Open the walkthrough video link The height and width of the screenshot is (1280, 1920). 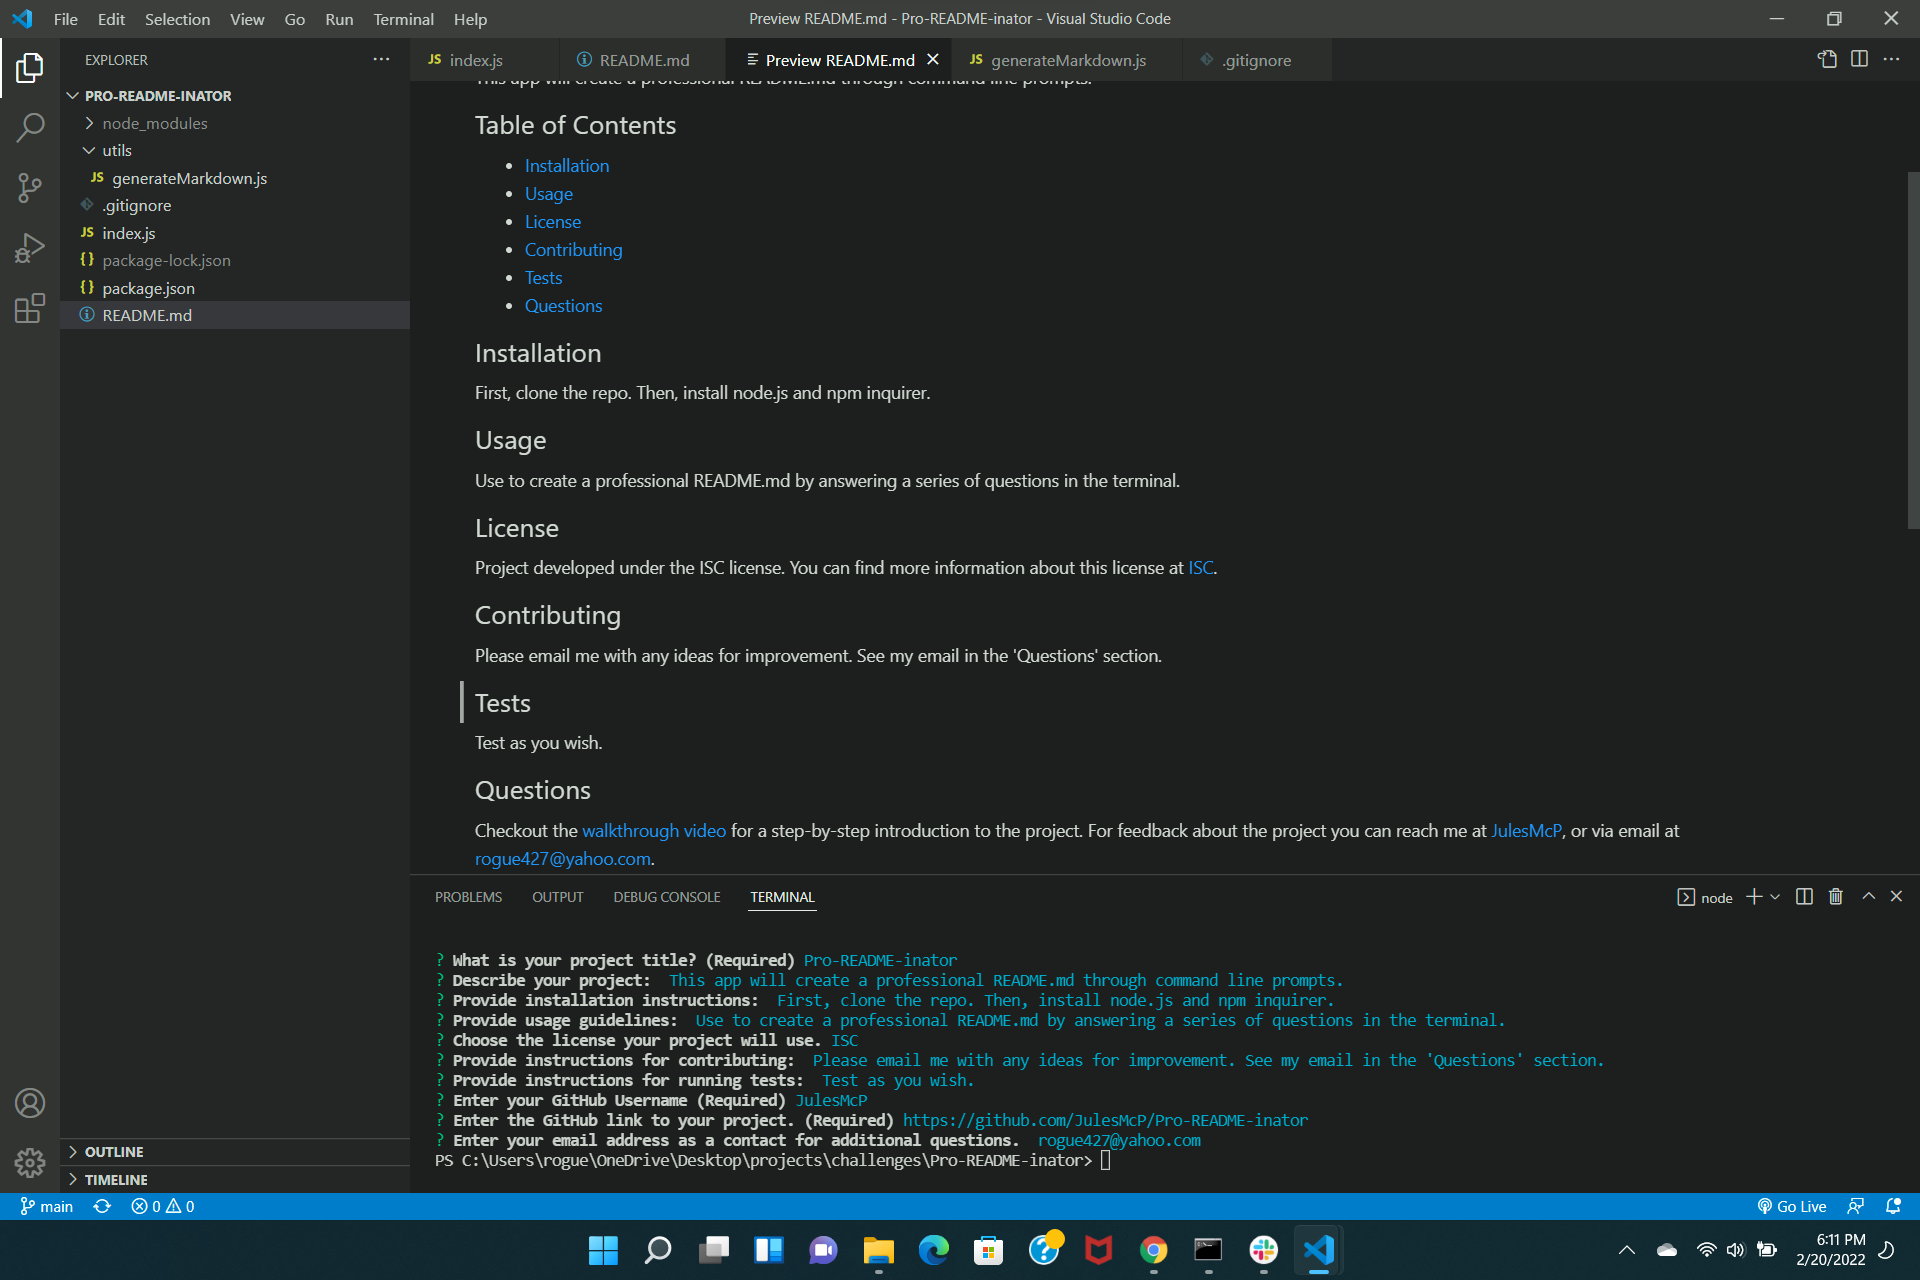coord(653,830)
